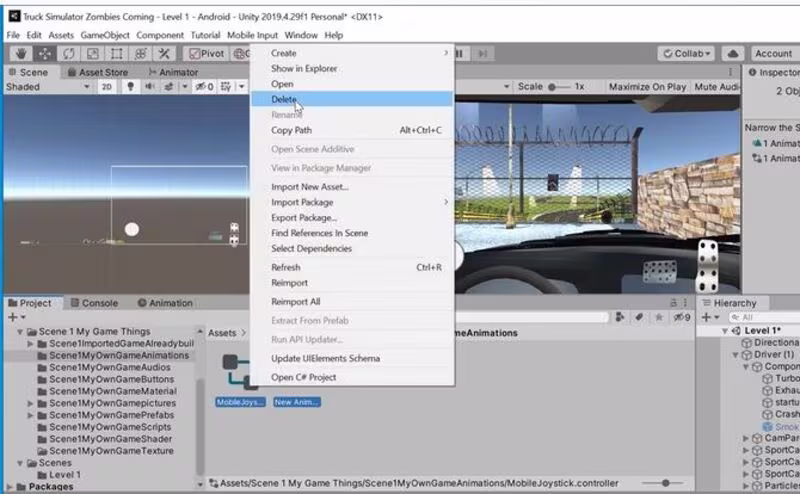Image resolution: width=800 pixels, height=494 pixels.
Task: Click Assets breadcrumb in Project panel
Action: (222, 333)
